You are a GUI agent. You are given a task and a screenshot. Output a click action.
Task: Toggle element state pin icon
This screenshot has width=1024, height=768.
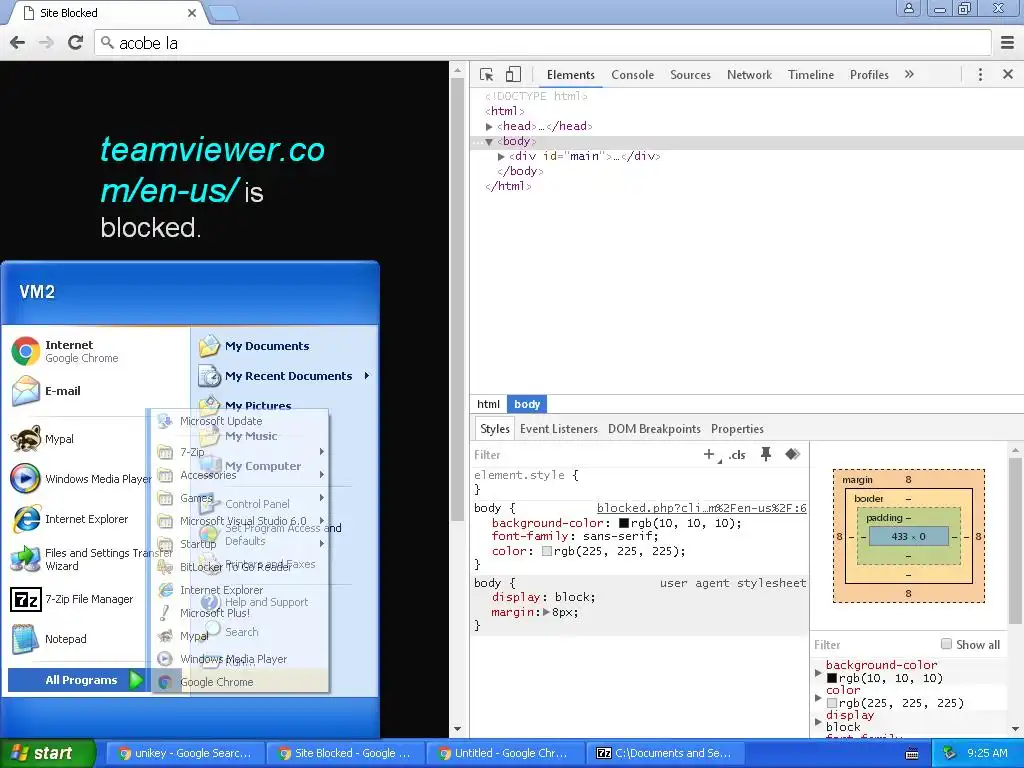(x=765, y=455)
